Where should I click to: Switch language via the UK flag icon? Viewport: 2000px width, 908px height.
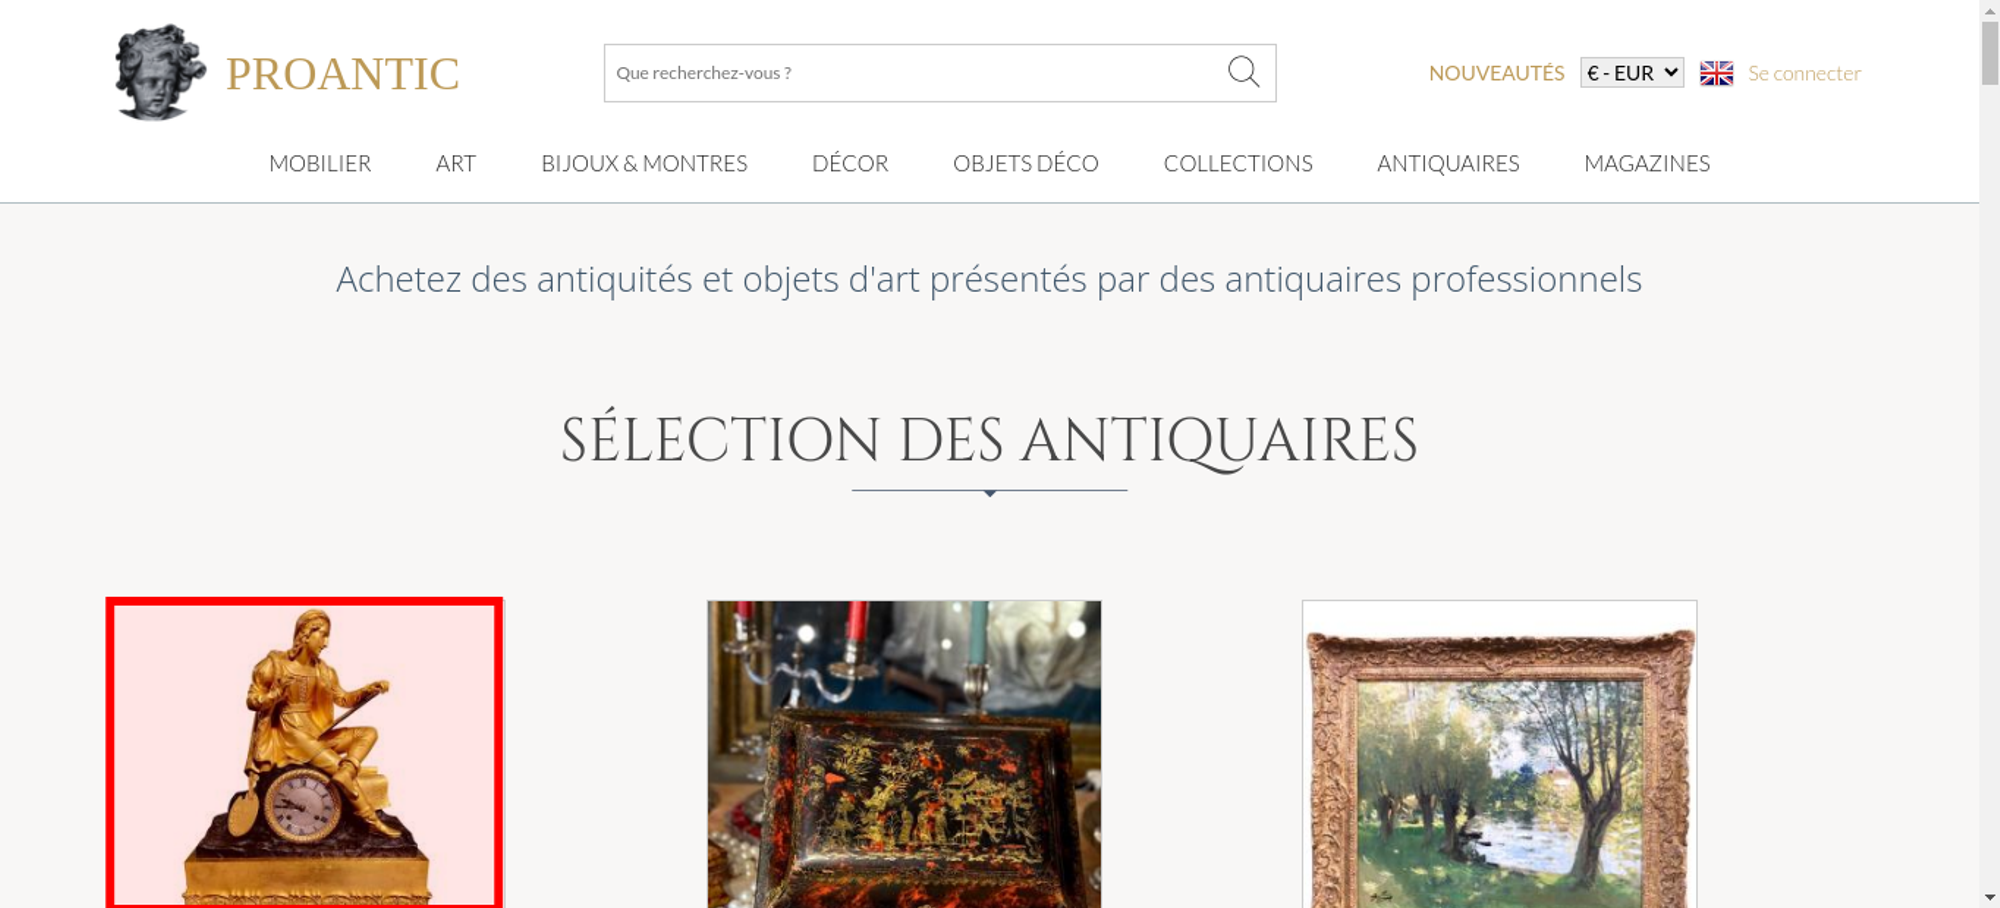tap(1716, 73)
